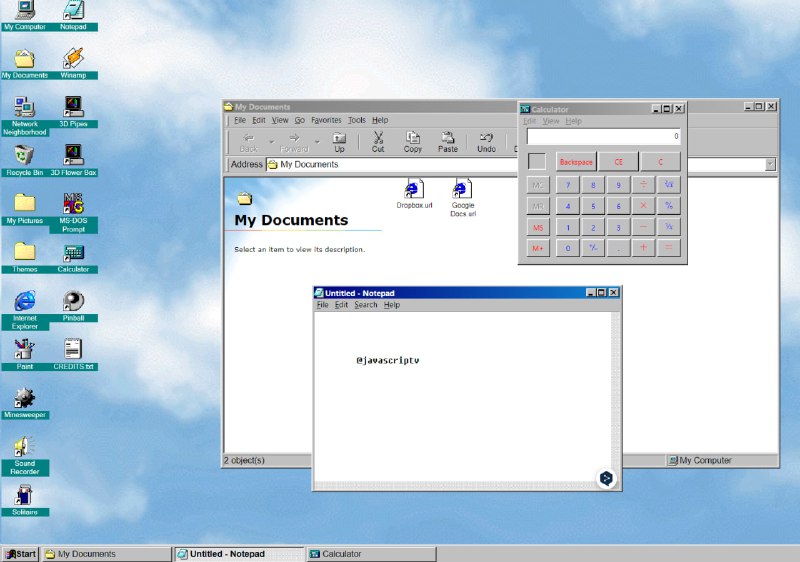Click the divide button in Calculator
Viewport: 800px width, 562px height.
(643, 185)
